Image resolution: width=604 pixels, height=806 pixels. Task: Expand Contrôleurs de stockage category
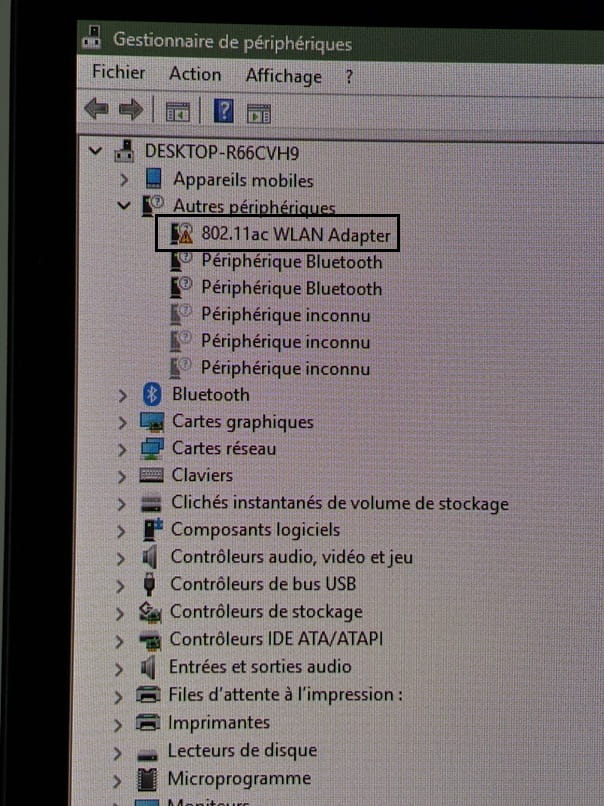[x=119, y=614]
